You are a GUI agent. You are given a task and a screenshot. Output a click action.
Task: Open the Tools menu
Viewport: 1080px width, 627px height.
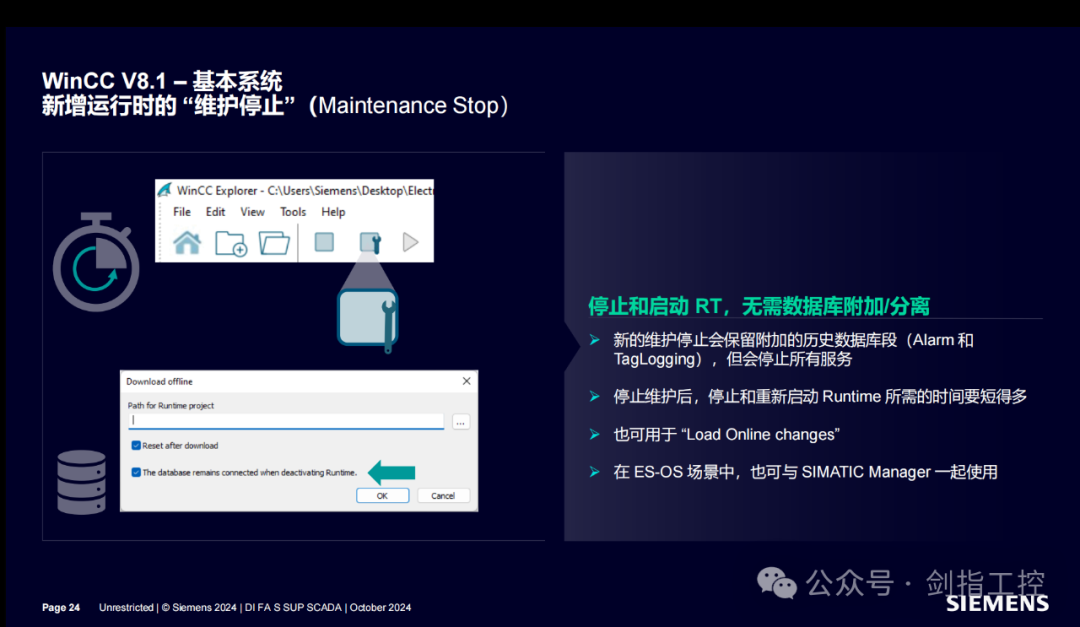pos(293,212)
